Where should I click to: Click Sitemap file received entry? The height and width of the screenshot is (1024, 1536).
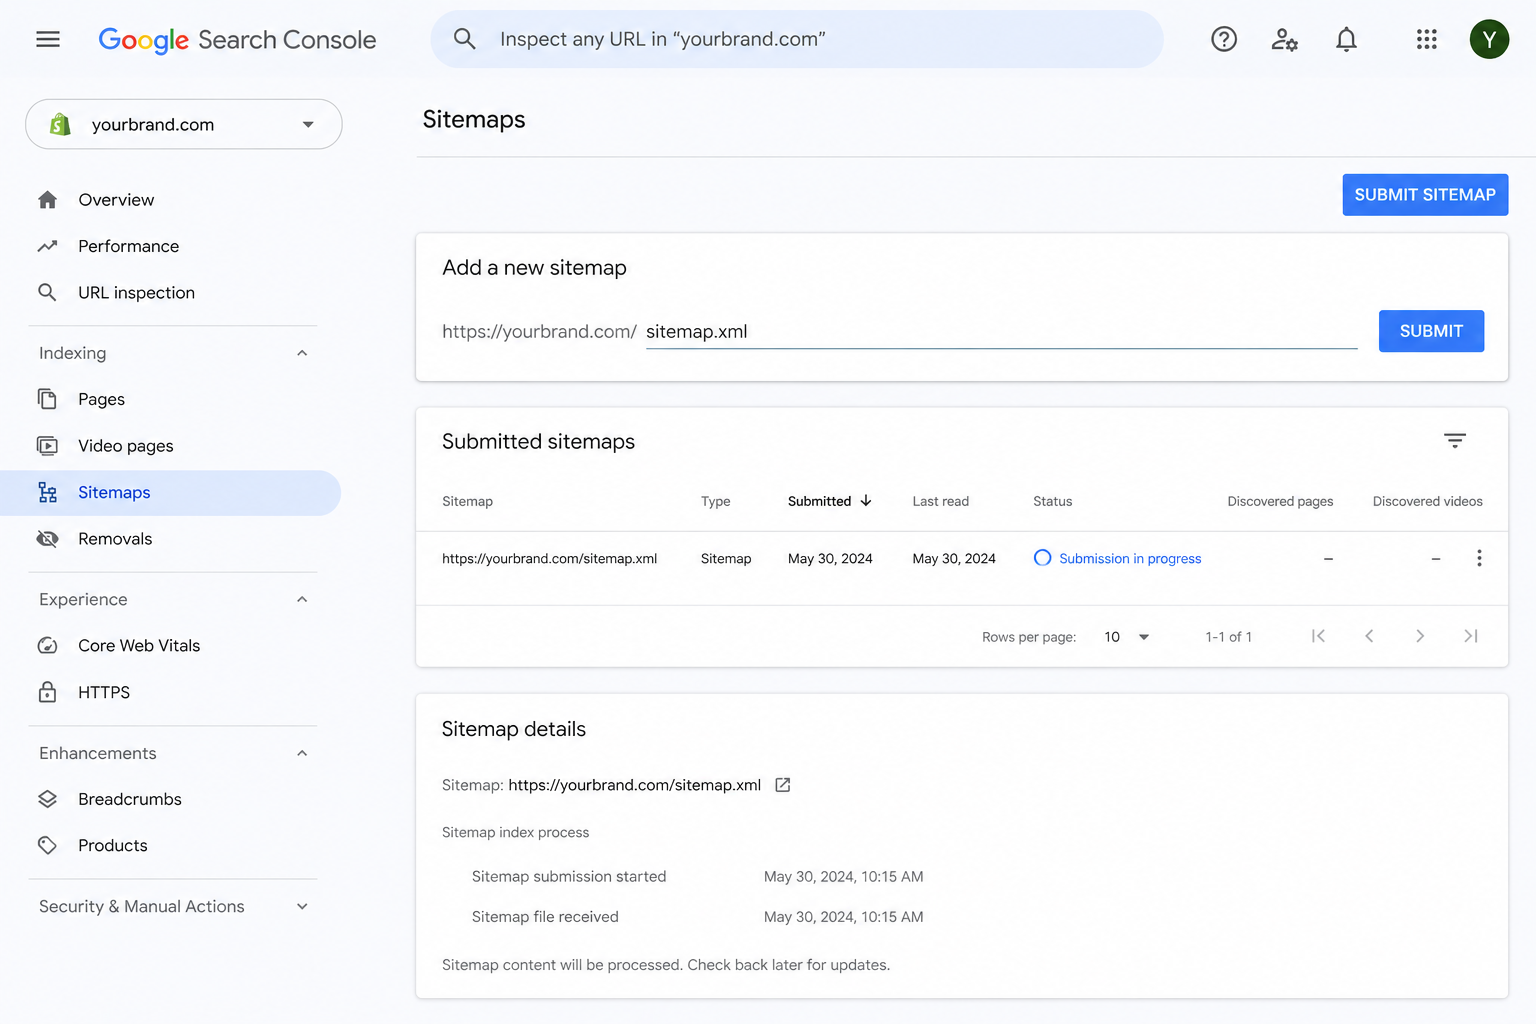click(x=545, y=916)
